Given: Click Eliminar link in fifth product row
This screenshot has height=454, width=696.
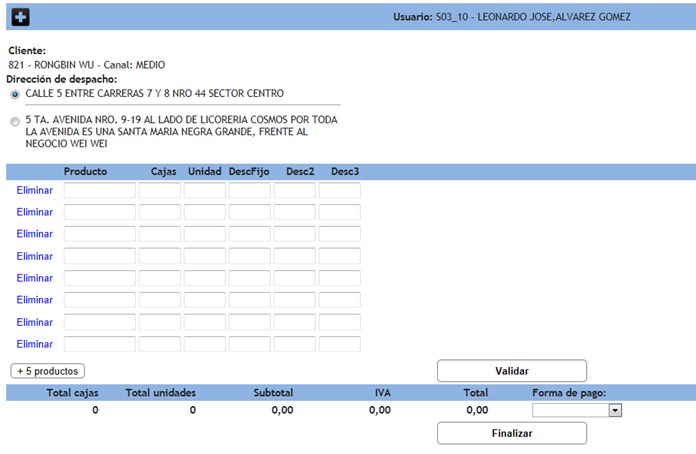Looking at the screenshot, I should point(35,278).
